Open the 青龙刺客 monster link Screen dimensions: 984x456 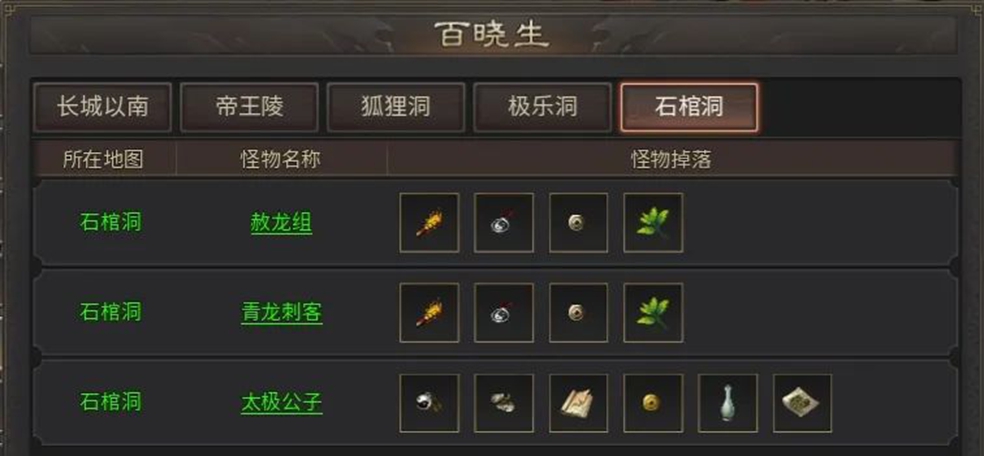point(282,312)
